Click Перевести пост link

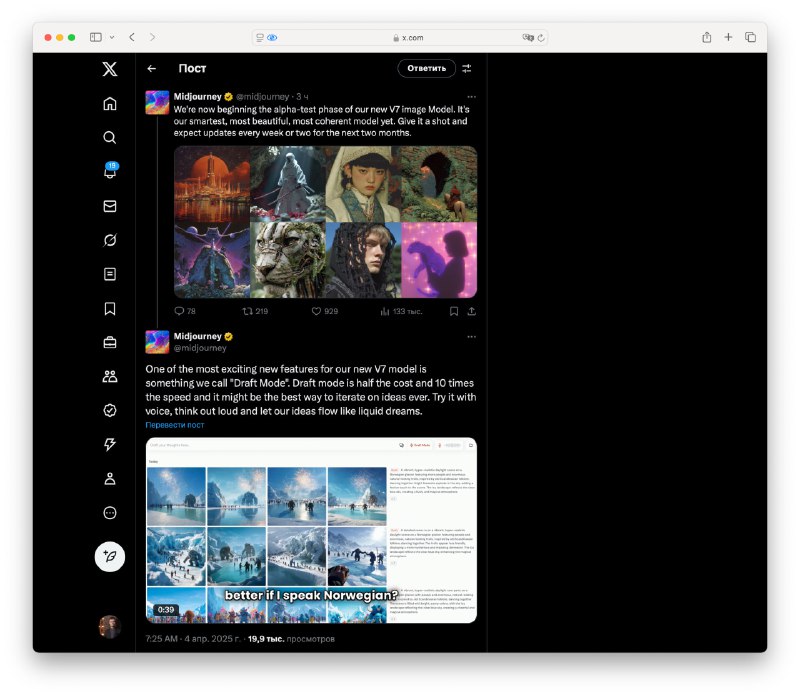pos(174,425)
